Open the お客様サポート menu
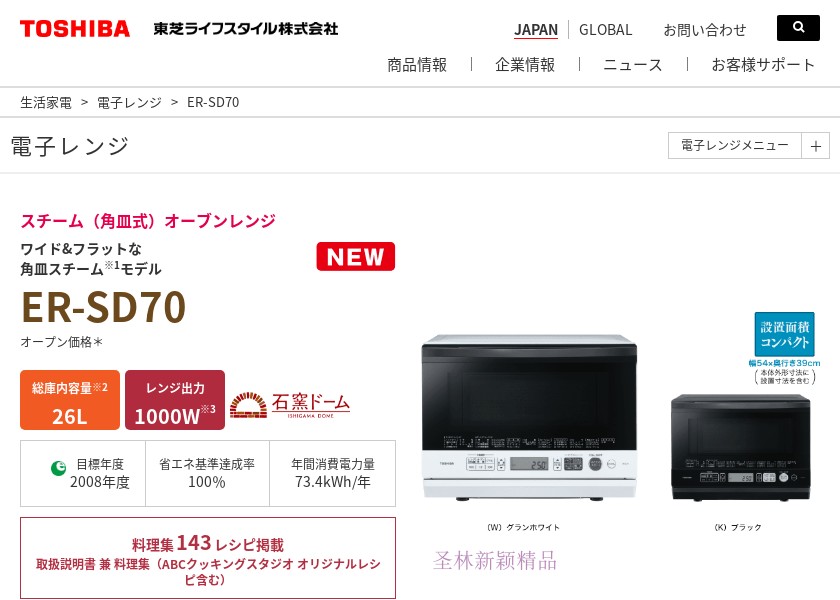 (x=763, y=65)
